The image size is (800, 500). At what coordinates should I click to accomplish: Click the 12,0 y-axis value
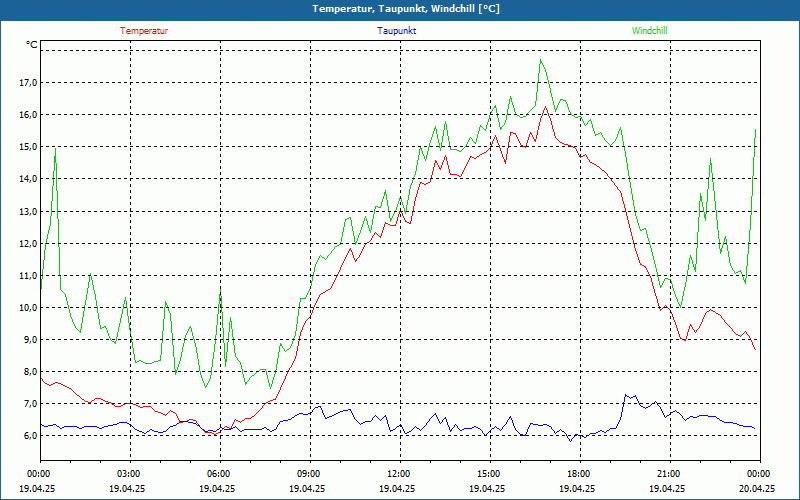tap(29, 243)
